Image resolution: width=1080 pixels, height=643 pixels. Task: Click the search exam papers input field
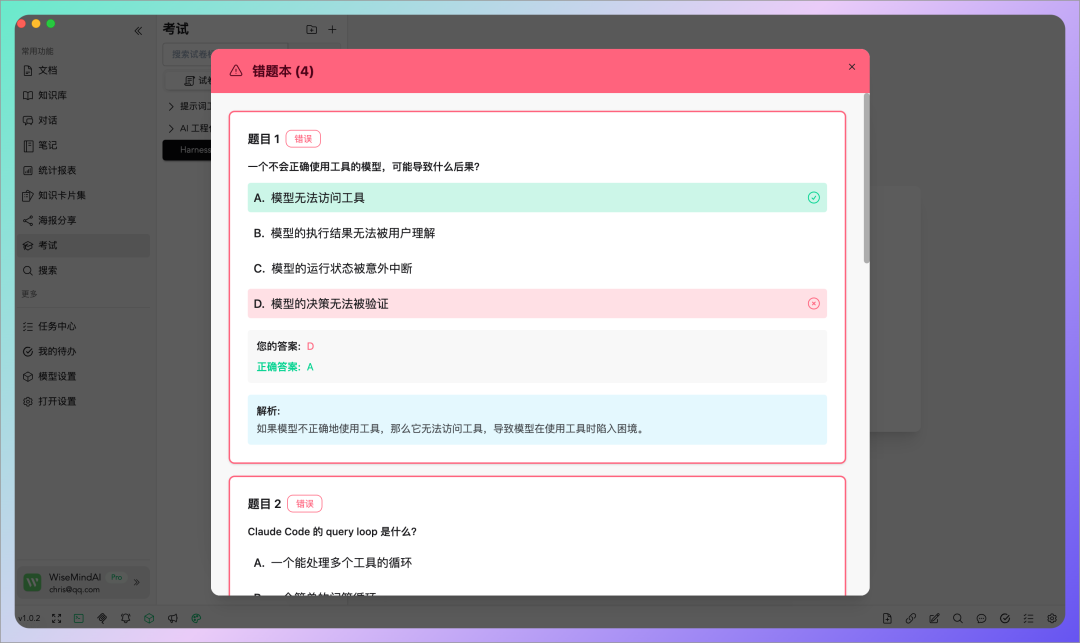(187, 54)
